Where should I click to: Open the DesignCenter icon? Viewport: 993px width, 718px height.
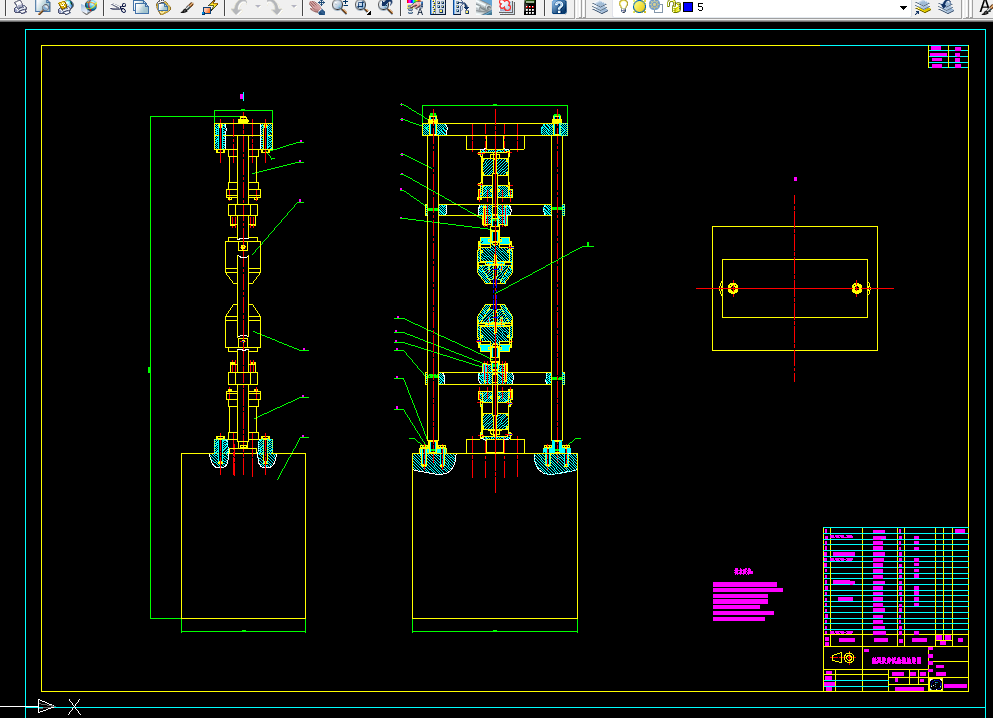[x=438, y=7]
